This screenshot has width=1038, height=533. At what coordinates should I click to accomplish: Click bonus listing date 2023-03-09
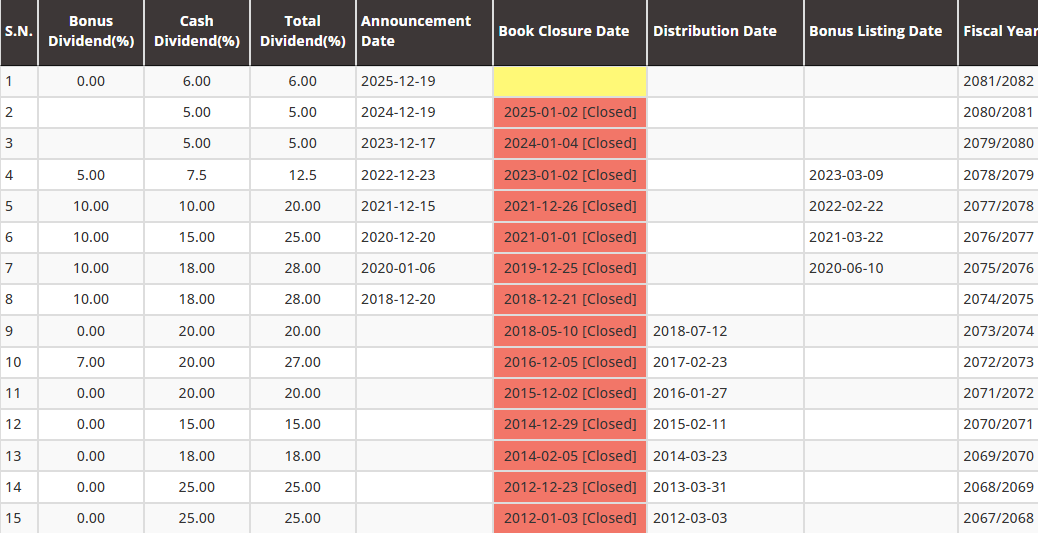[846, 175]
